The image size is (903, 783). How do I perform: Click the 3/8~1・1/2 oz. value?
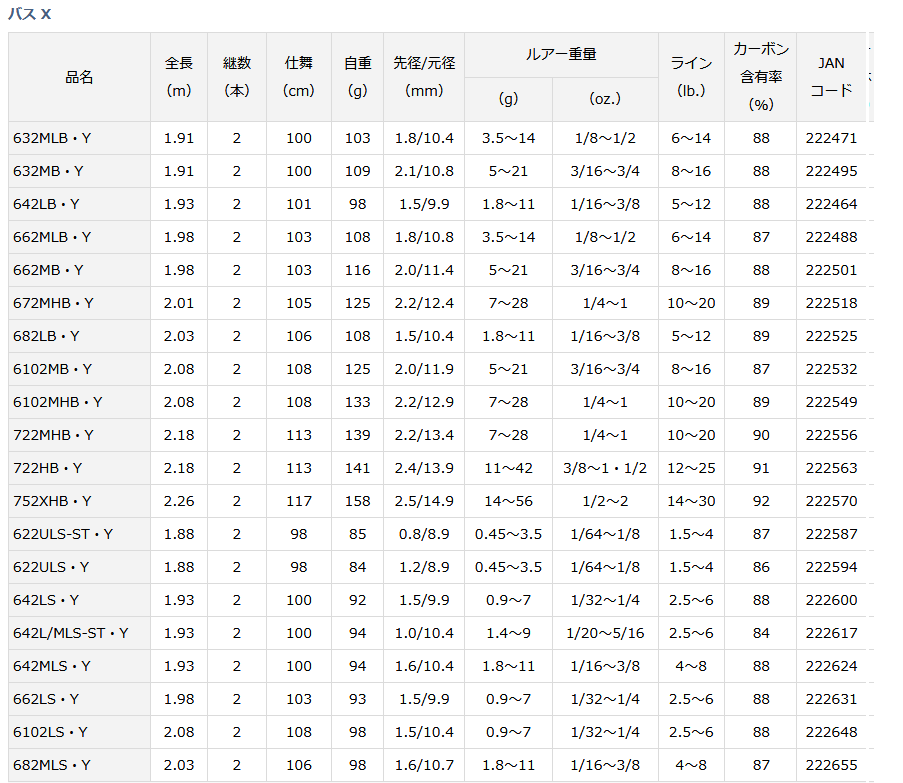click(605, 468)
